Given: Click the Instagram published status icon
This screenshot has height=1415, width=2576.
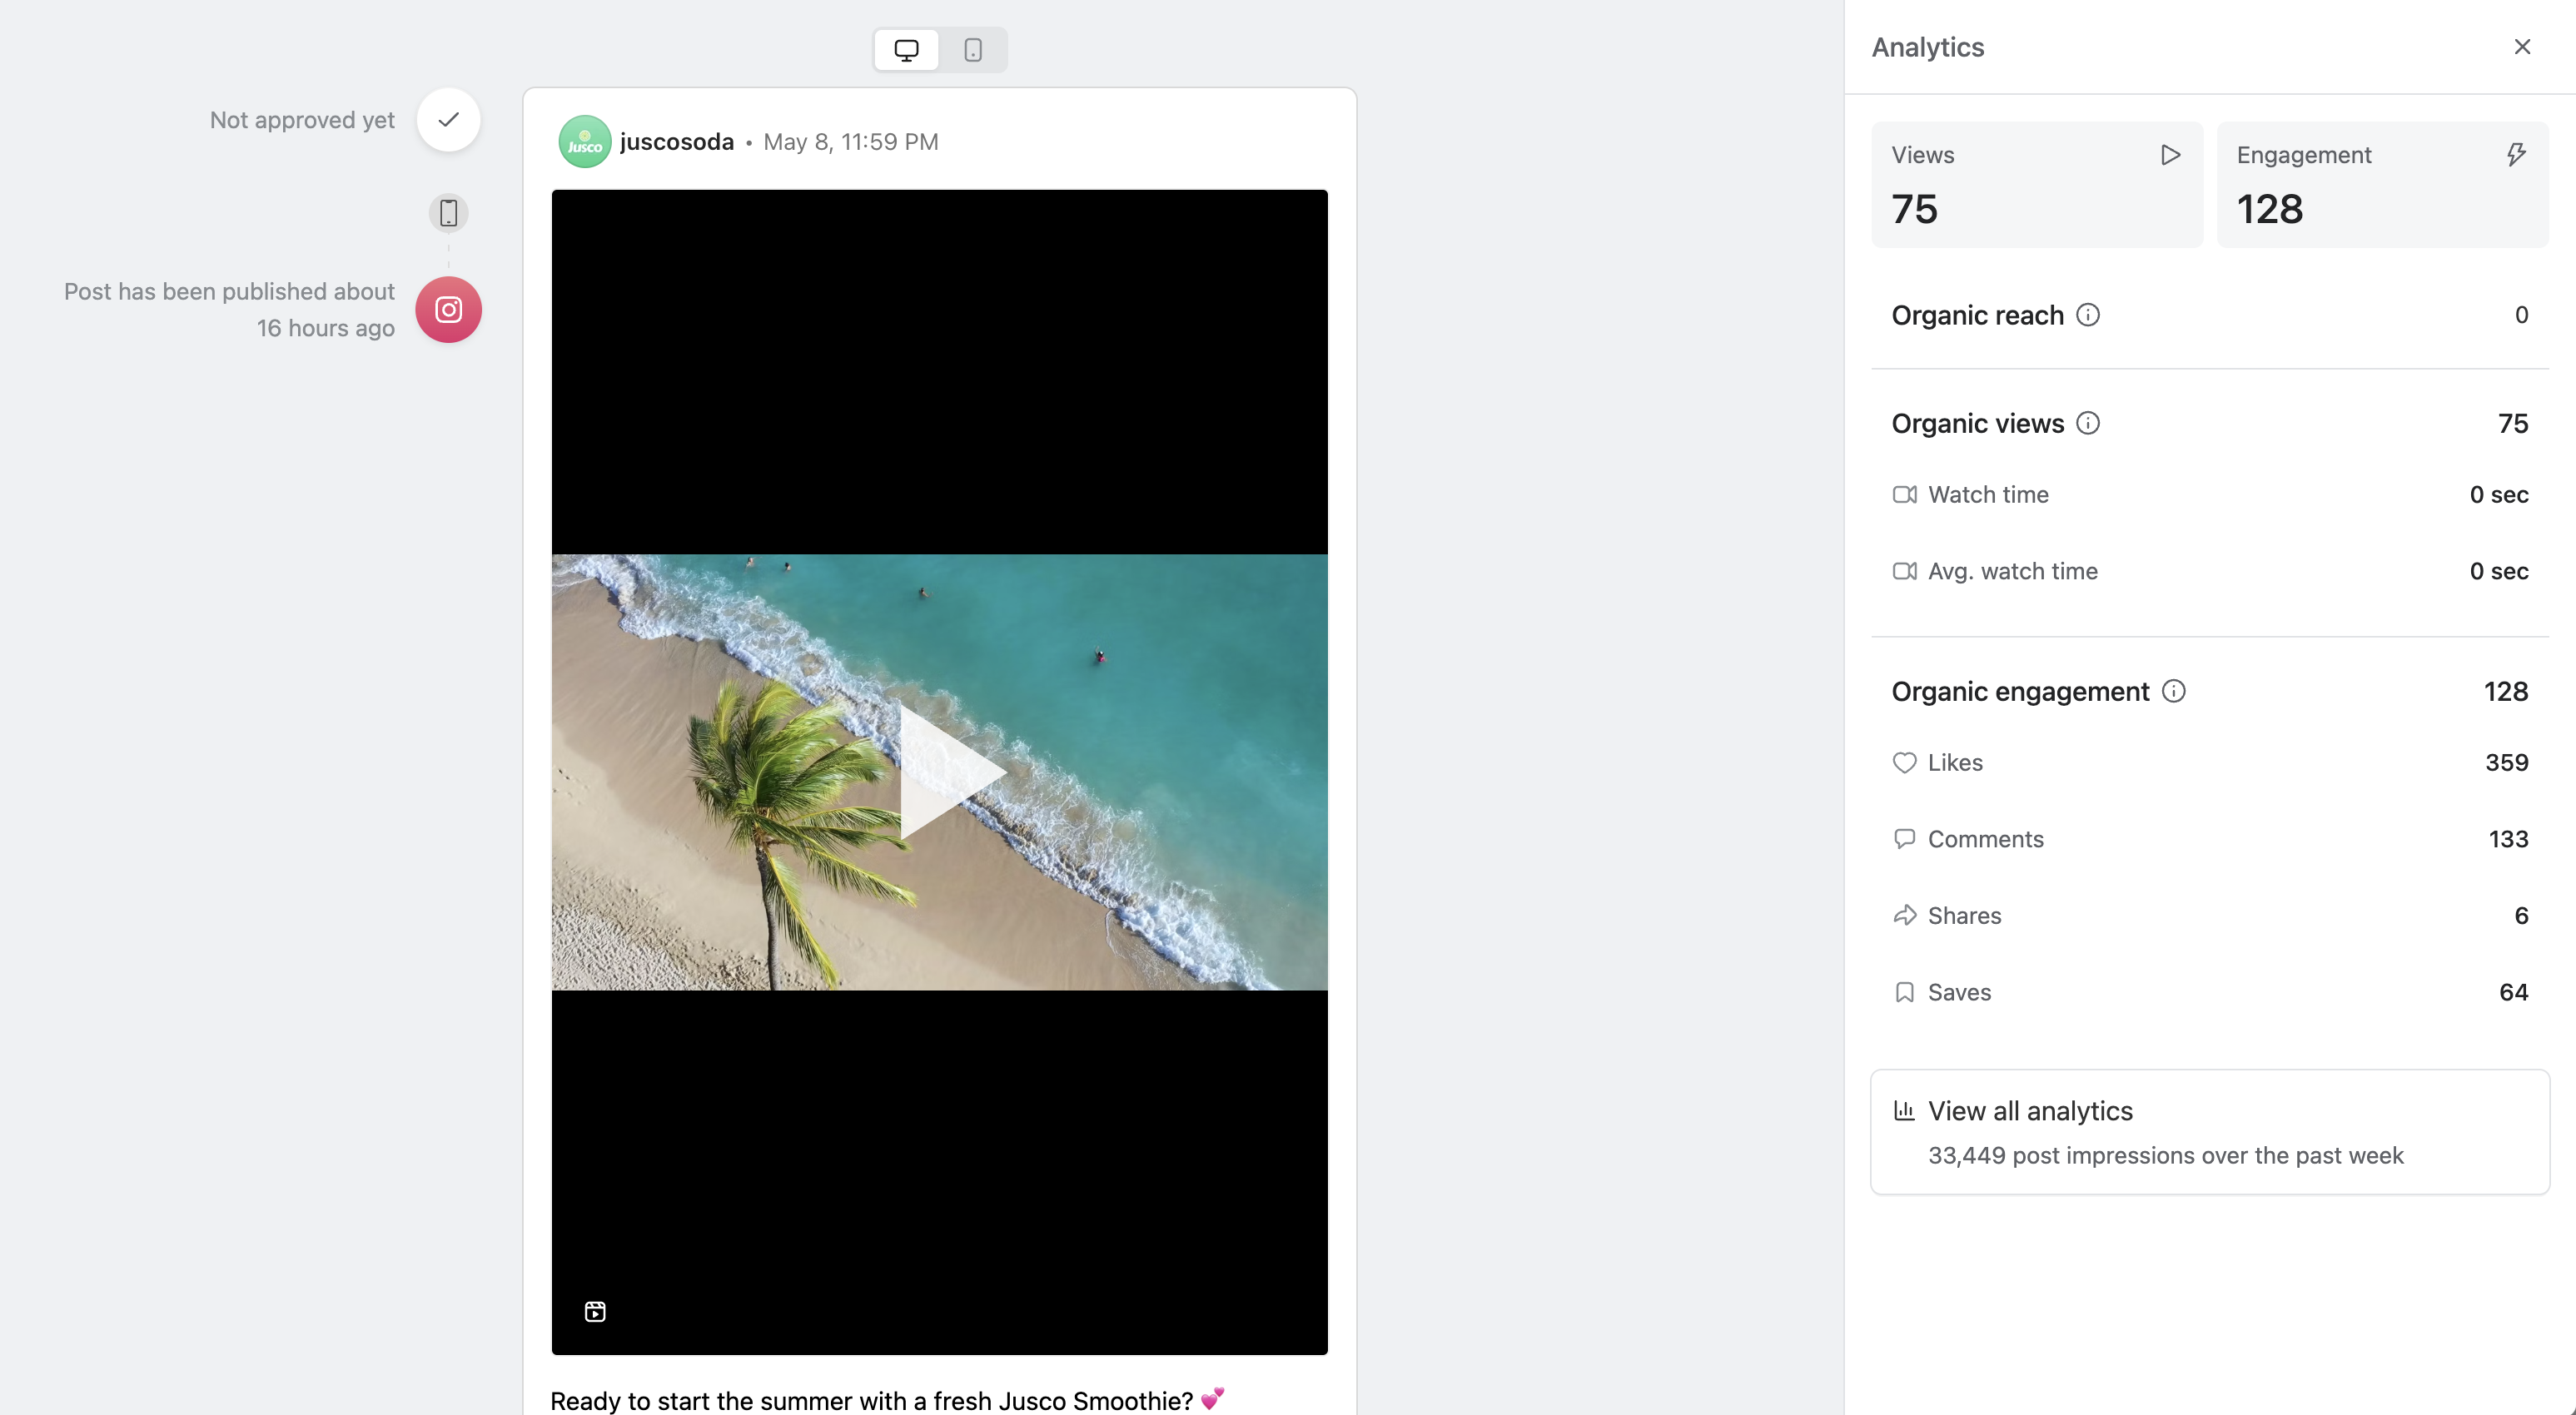Looking at the screenshot, I should 448,310.
